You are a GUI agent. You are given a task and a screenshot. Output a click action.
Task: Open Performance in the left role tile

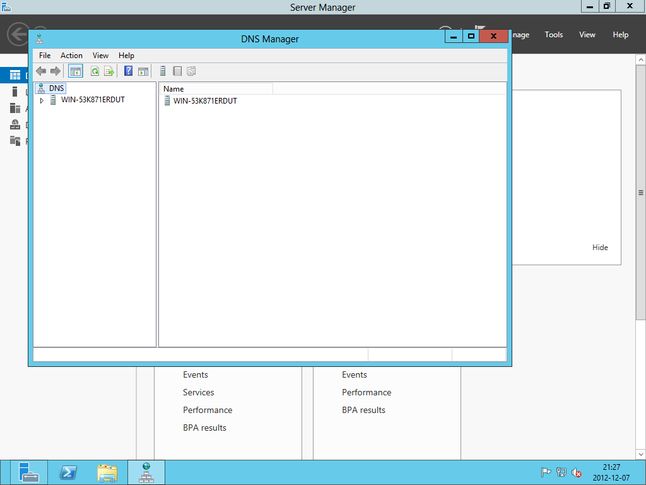pyautogui.click(x=207, y=410)
